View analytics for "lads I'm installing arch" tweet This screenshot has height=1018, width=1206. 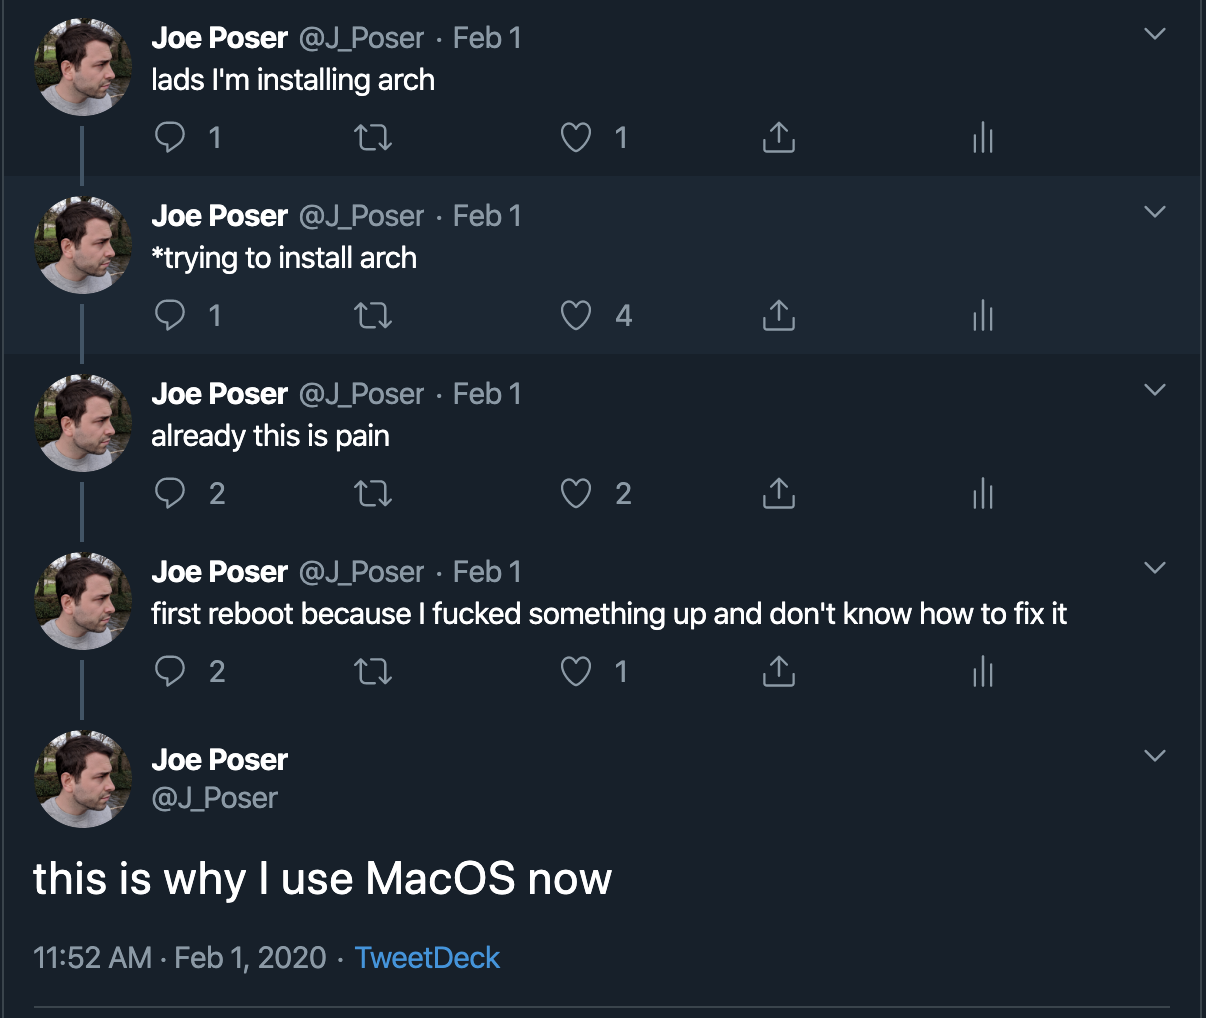click(983, 137)
